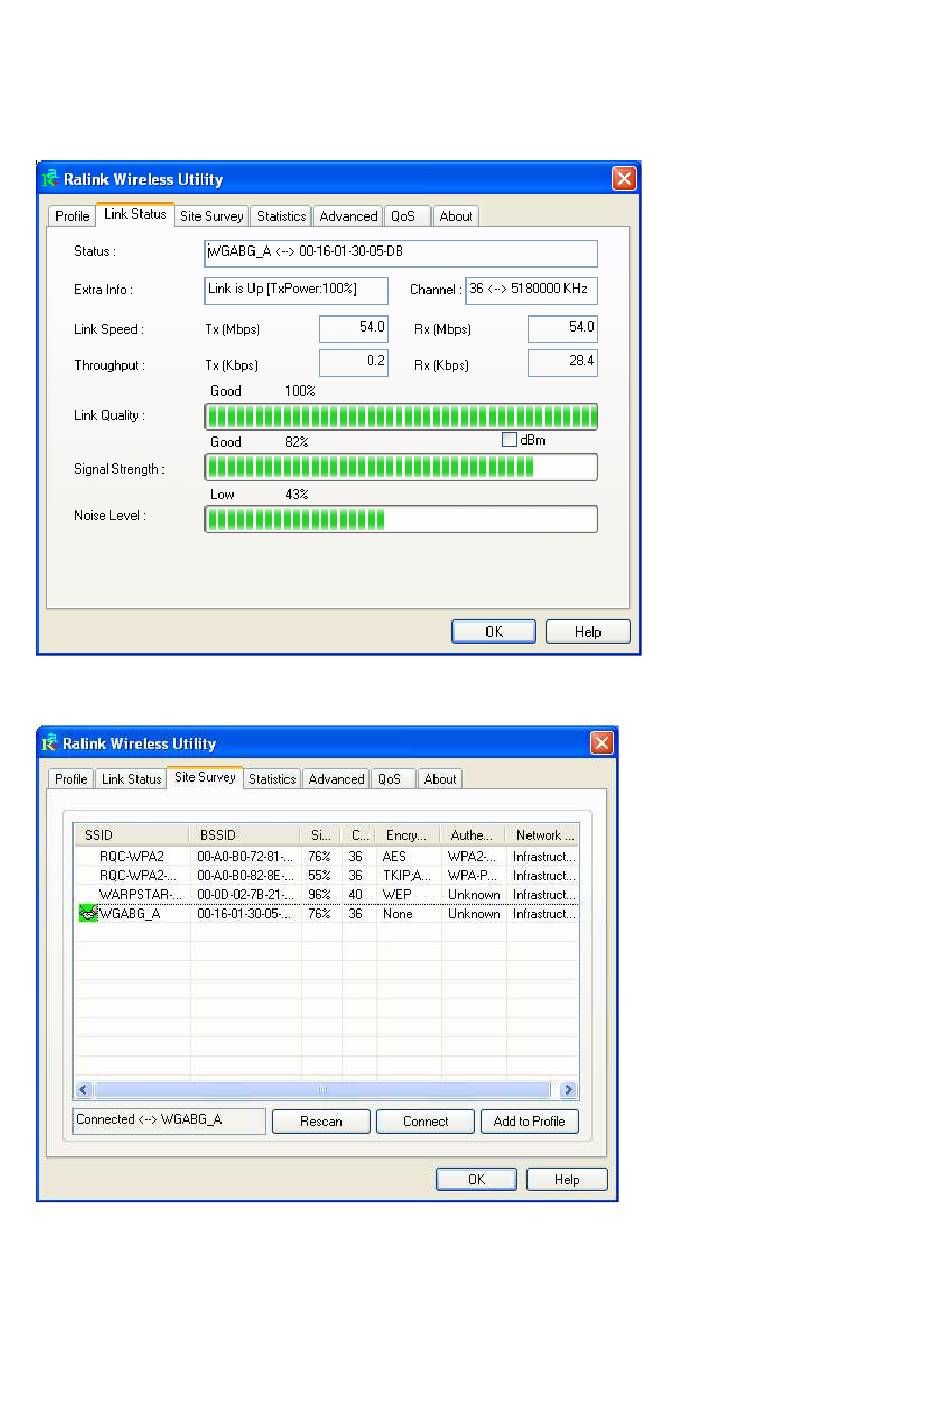The height and width of the screenshot is (1420, 950).
Task: Select the RQC-WPA2-... network with 55% signal
Action: 327,875
